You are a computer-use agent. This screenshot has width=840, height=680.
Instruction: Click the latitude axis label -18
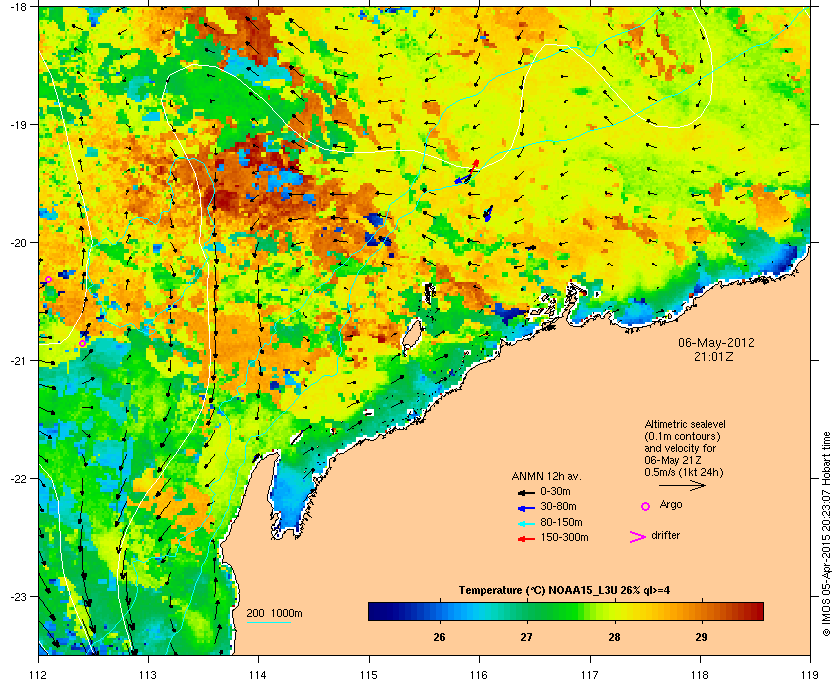coord(19,8)
